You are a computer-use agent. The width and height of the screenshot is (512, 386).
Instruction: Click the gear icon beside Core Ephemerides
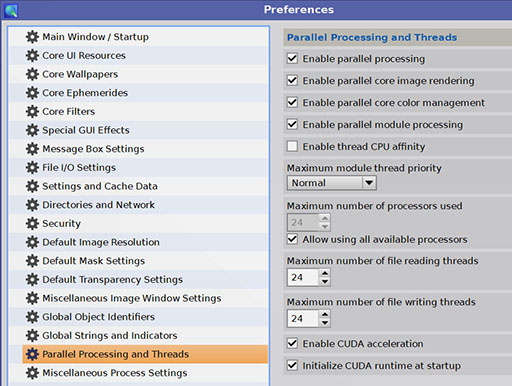coord(32,93)
